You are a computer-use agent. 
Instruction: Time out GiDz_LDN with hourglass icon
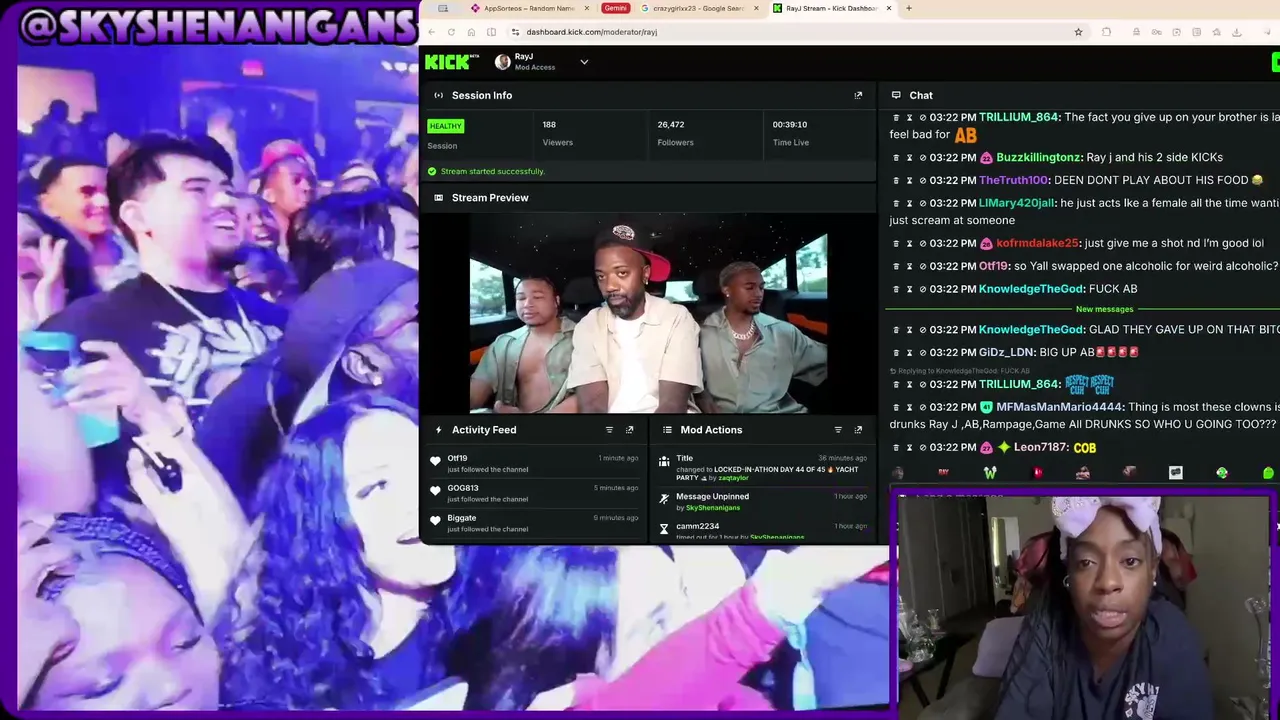pyautogui.click(x=909, y=353)
